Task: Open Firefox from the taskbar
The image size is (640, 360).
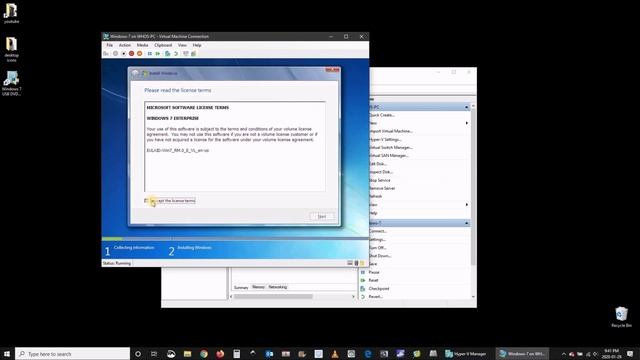Action: (220, 353)
